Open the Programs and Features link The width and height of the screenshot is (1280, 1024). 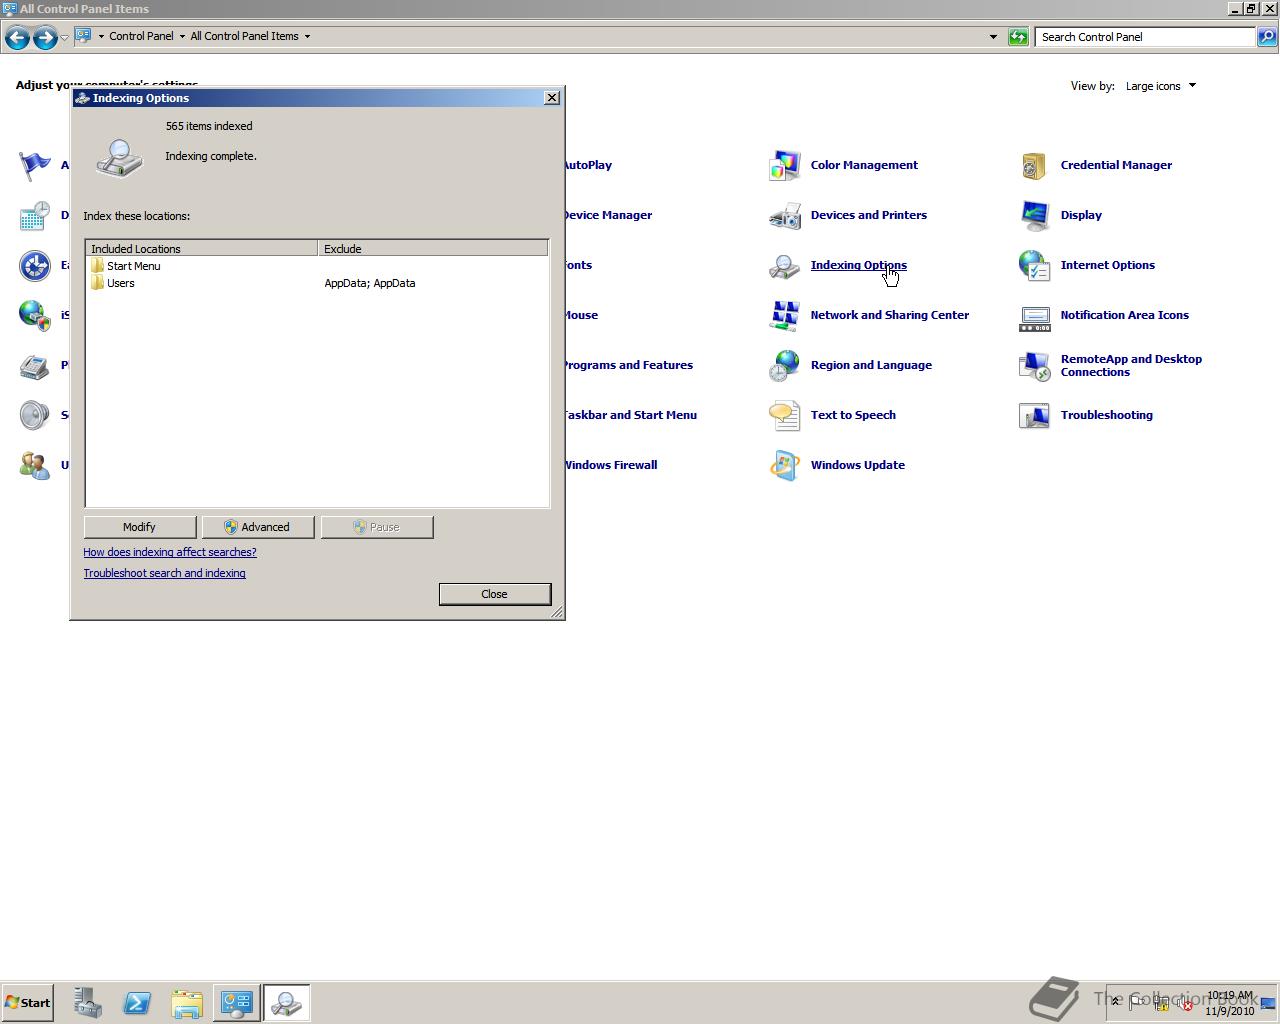tap(629, 365)
